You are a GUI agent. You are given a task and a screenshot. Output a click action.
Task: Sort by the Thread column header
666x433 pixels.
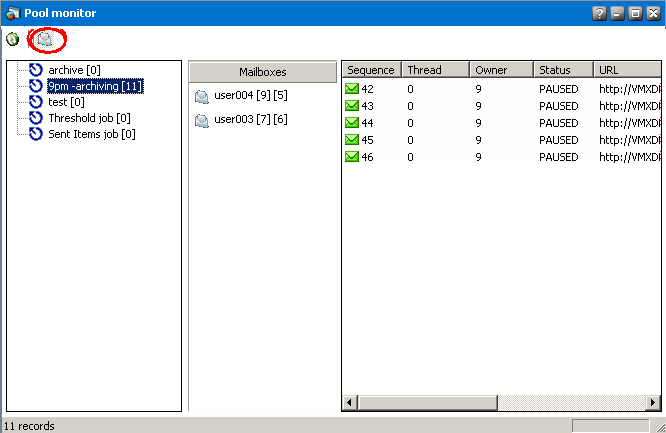[x=436, y=70]
